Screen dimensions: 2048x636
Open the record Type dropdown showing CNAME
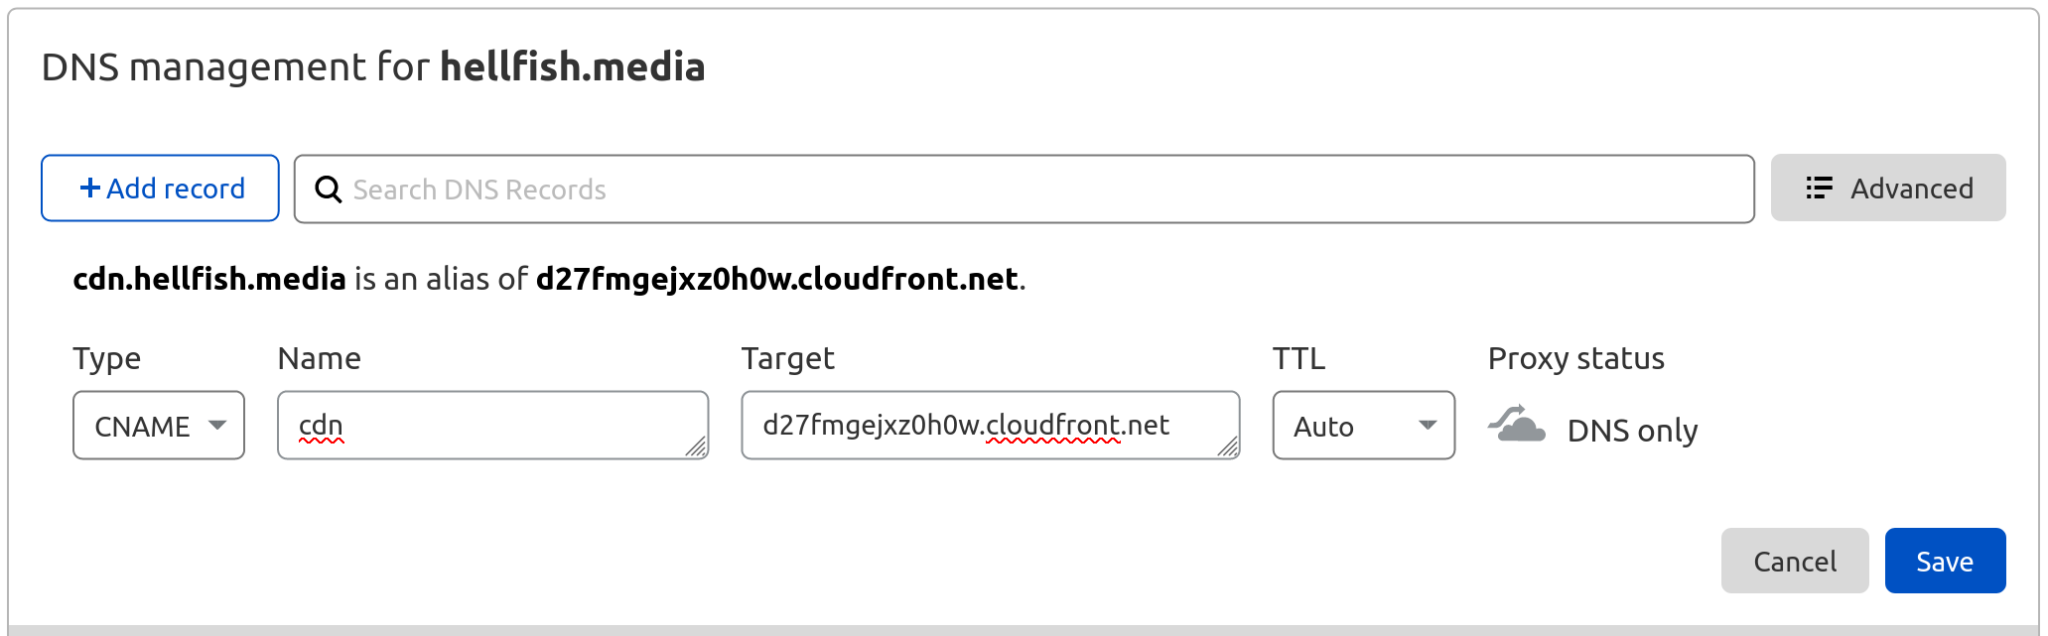158,425
